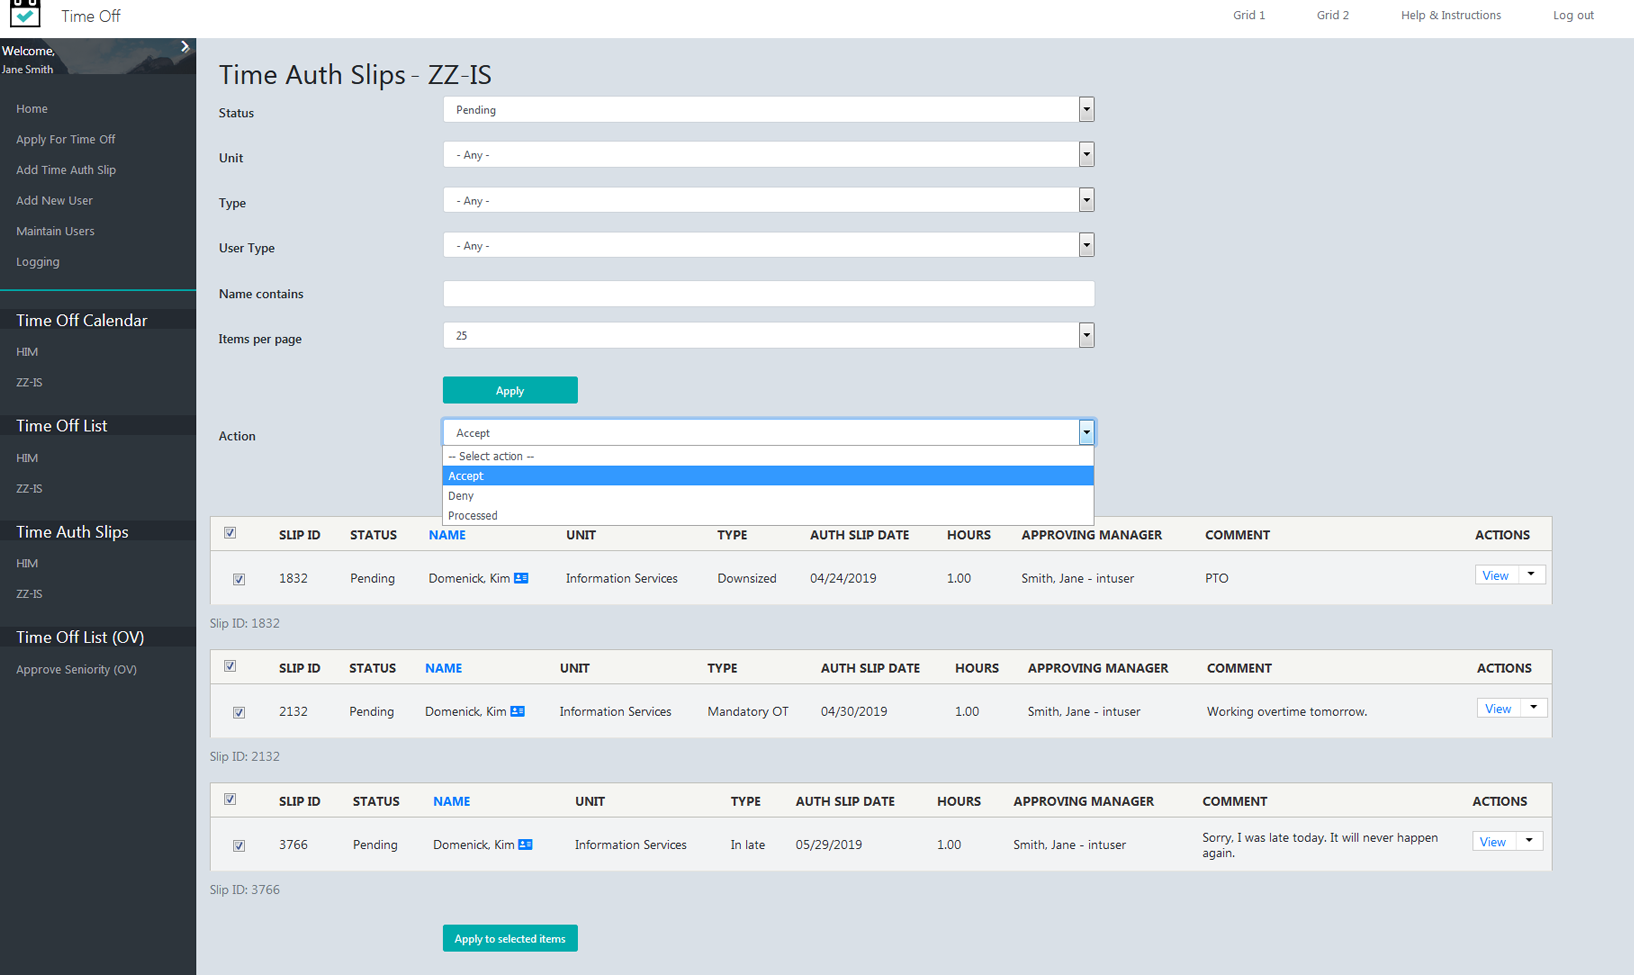Open Maintain Users in the sidebar
Viewport: 1634px width, 975px height.
coord(55,231)
